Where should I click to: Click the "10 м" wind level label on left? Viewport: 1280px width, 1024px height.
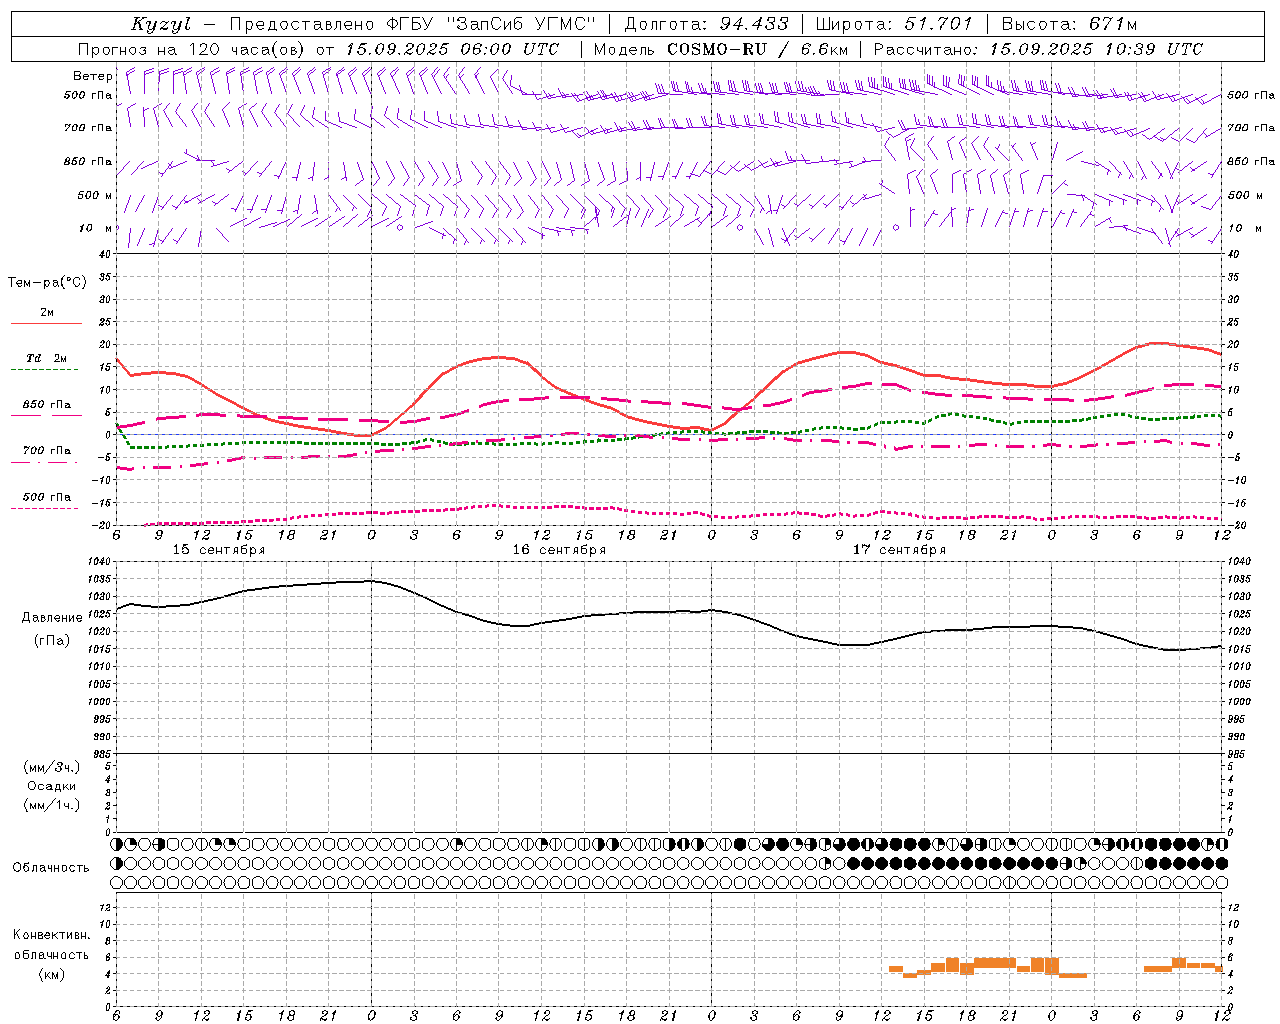(96, 228)
